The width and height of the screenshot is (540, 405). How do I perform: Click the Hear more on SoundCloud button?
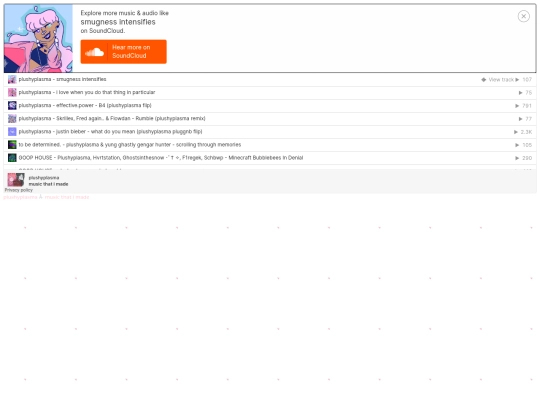pyautogui.click(x=123, y=52)
